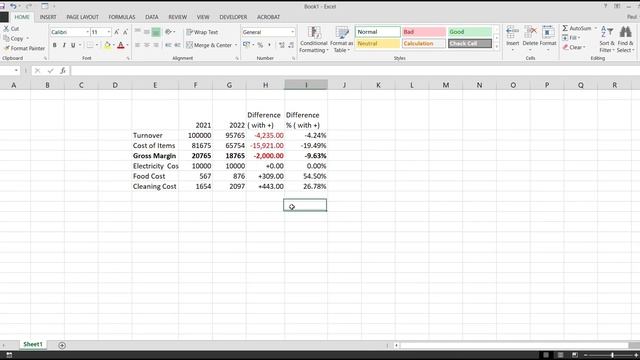Click the Orientation text-angle icon

(x=168, y=32)
